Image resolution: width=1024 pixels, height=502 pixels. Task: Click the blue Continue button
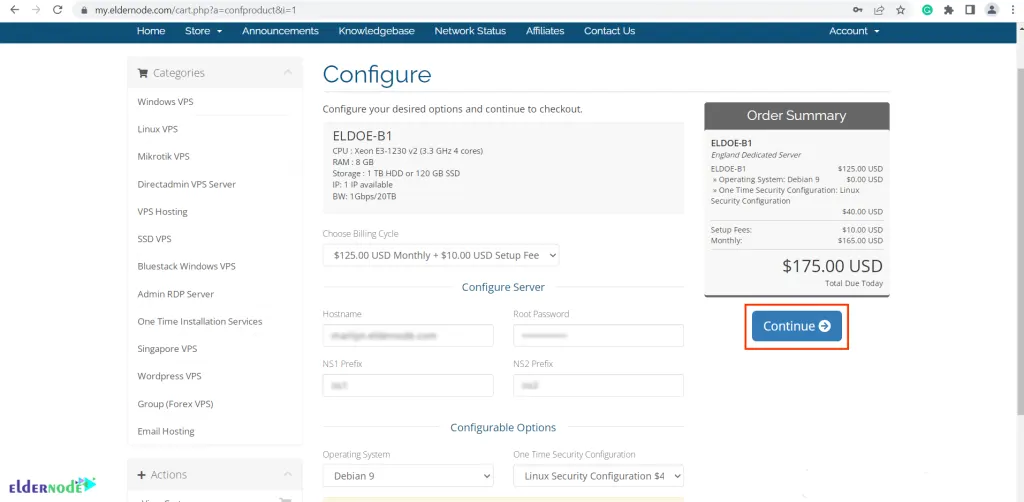[797, 326]
